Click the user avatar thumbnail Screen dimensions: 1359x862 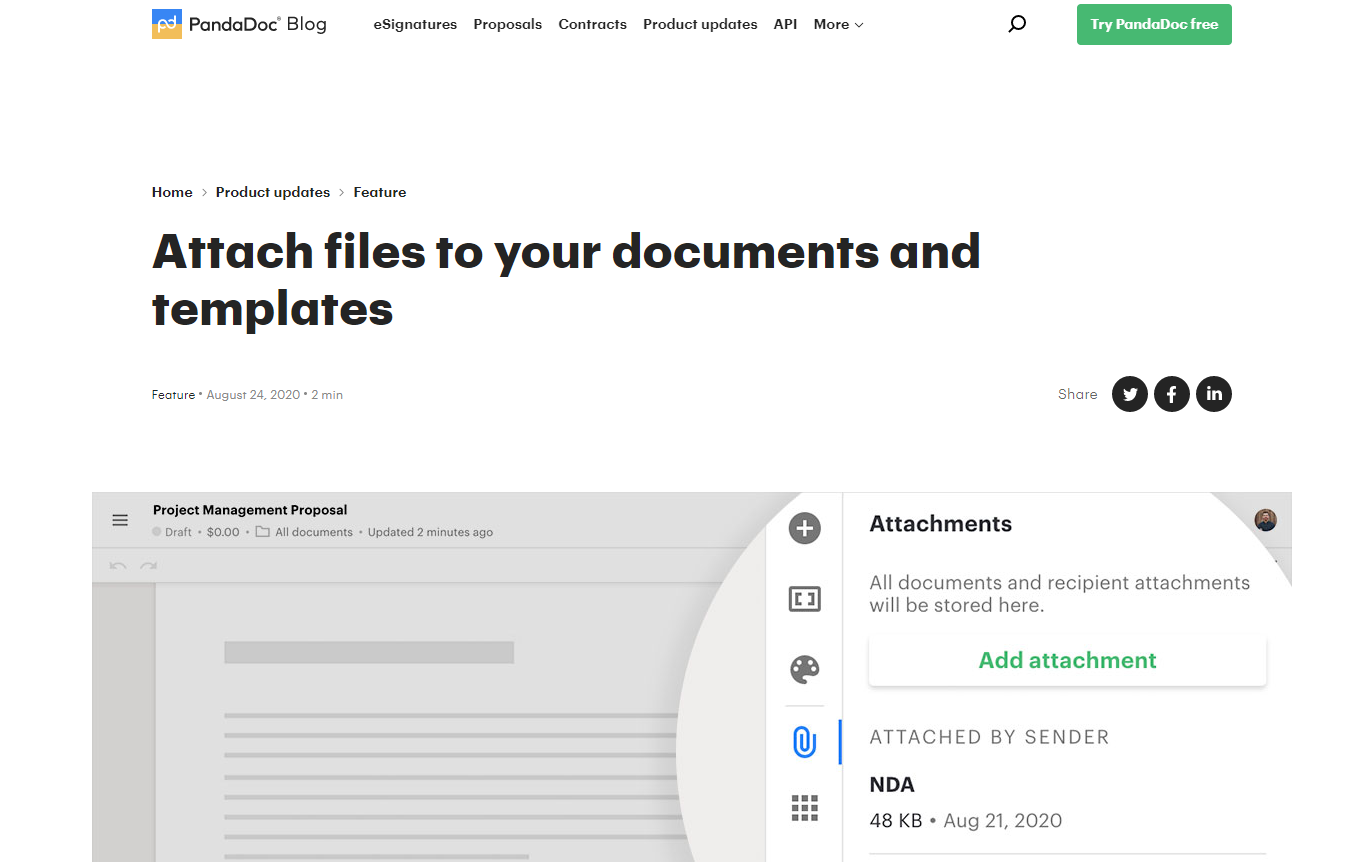coord(1265,520)
